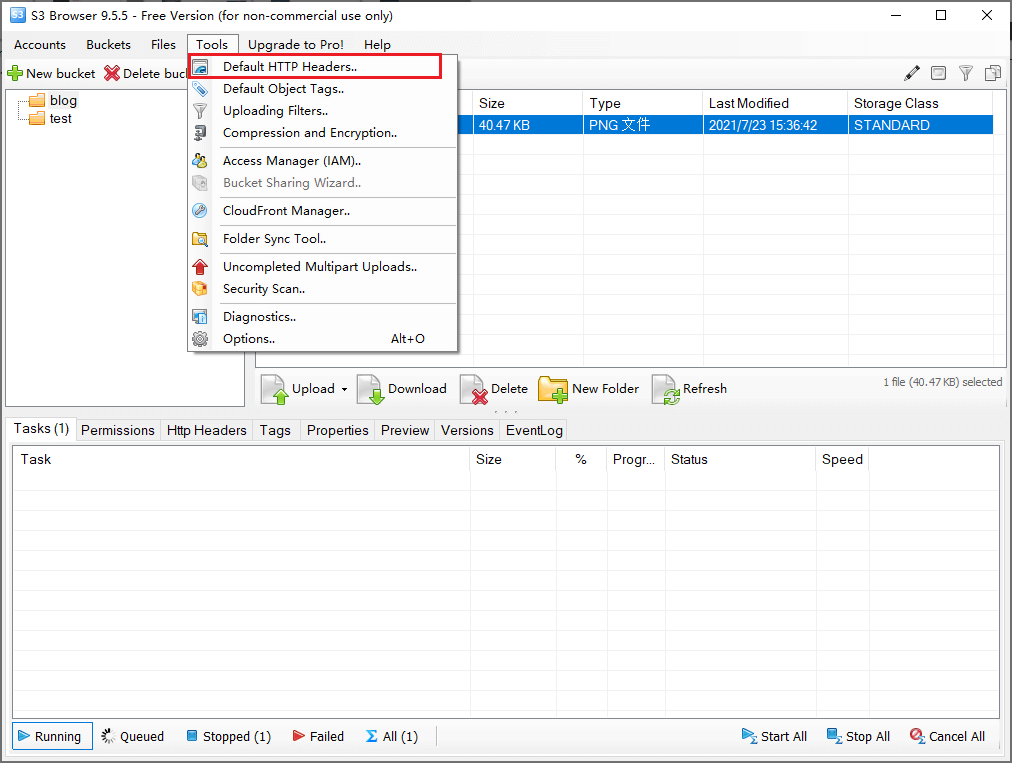The width and height of the screenshot is (1012, 763).
Task: Click the window icon beside the pencil
Action: point(938,73)
